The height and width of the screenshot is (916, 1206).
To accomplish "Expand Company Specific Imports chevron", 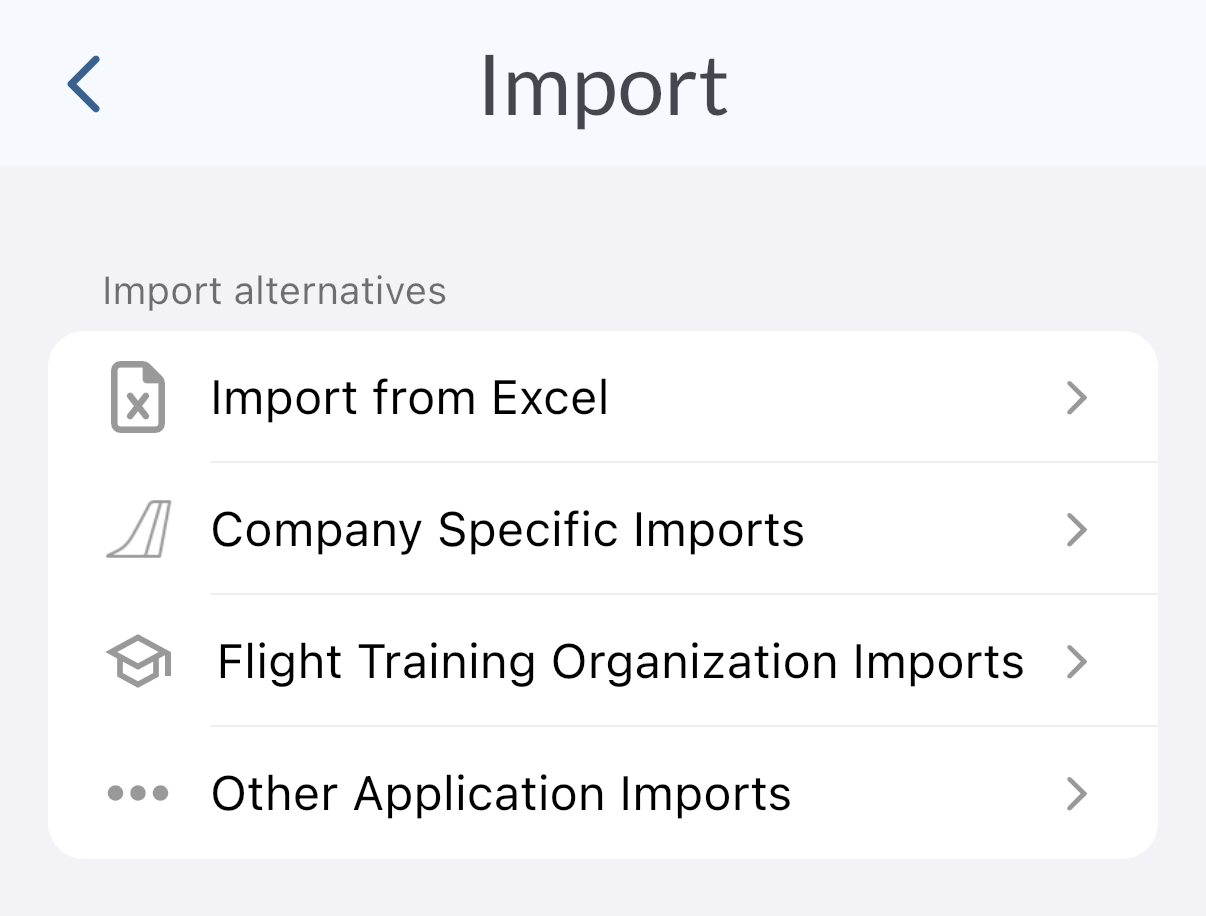I will [1076, 530].
